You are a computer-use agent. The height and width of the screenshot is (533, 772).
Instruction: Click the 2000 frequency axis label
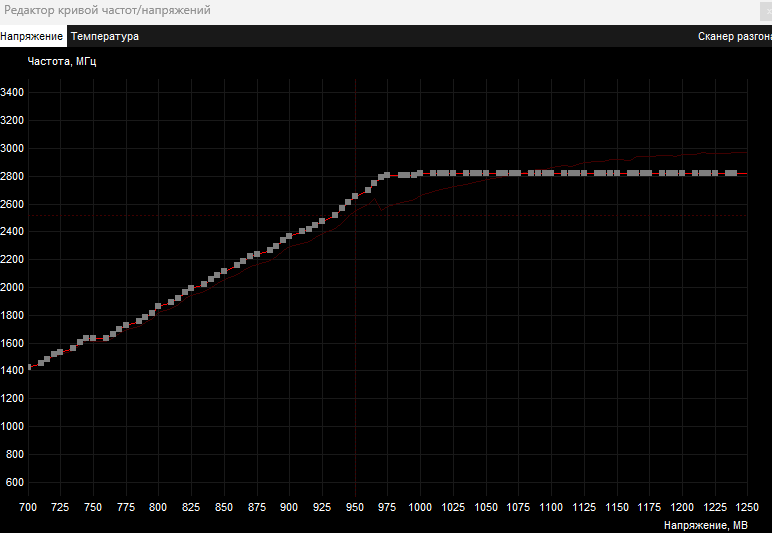click(12, 287)
